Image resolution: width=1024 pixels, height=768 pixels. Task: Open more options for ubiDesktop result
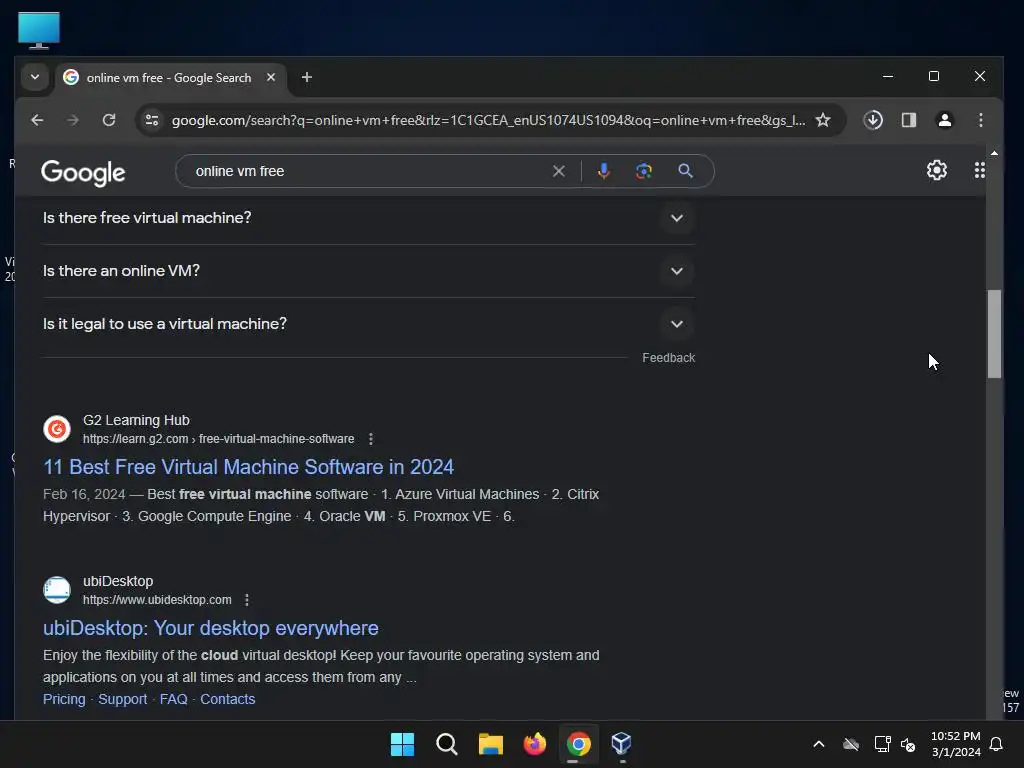click(x=247, y=600)
